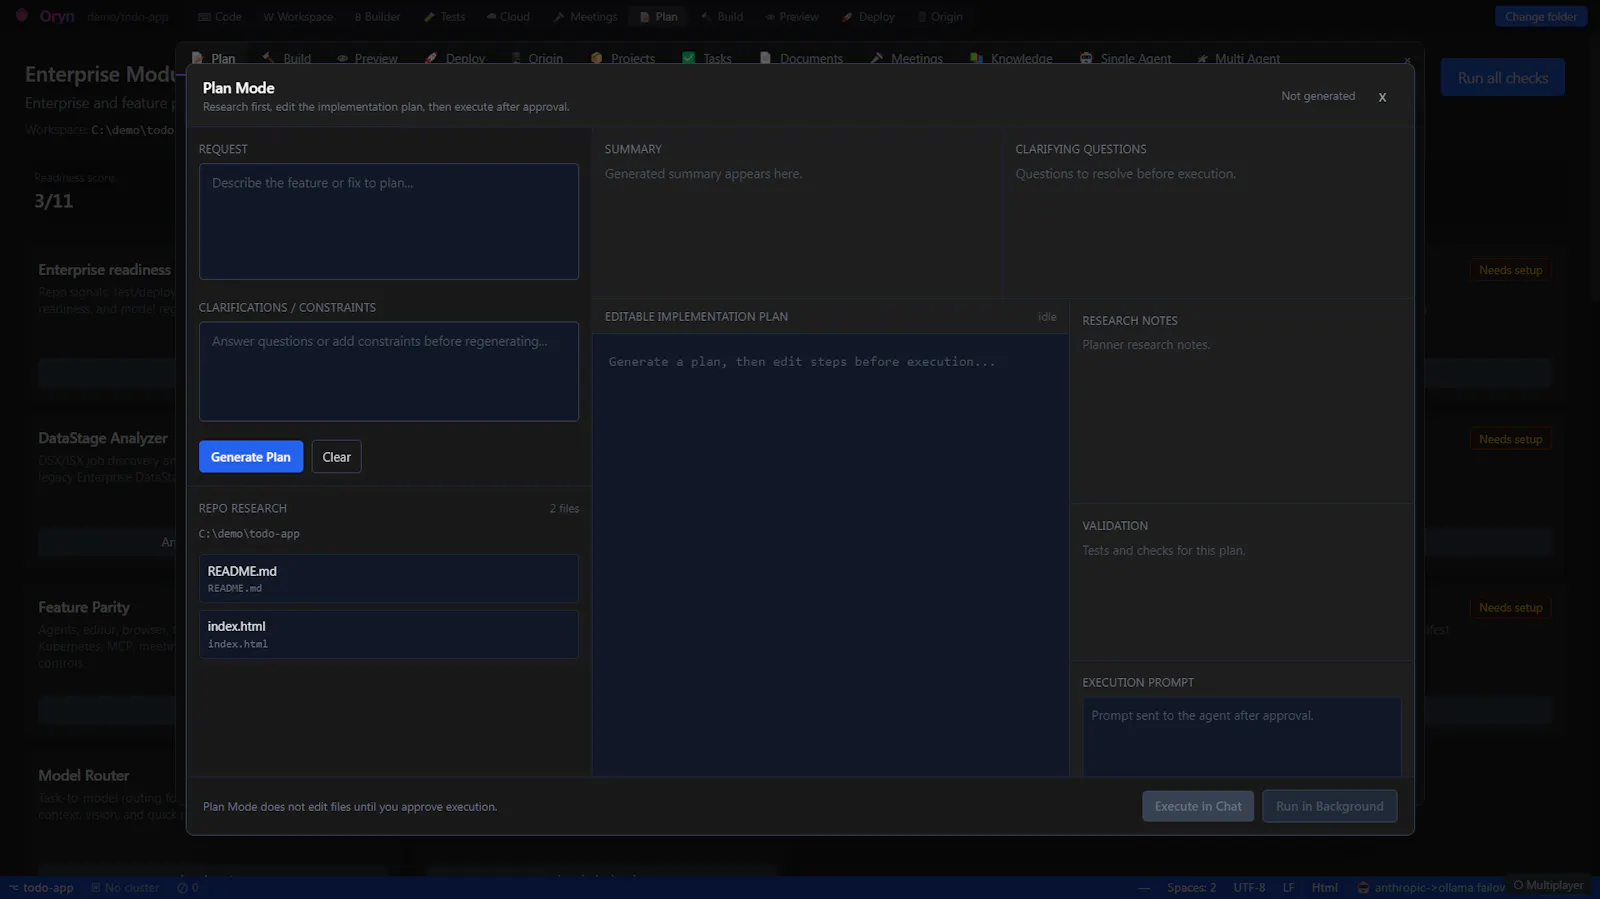
Task: Click inside the editable implementation plan area
Action: (x=830, y=555)
